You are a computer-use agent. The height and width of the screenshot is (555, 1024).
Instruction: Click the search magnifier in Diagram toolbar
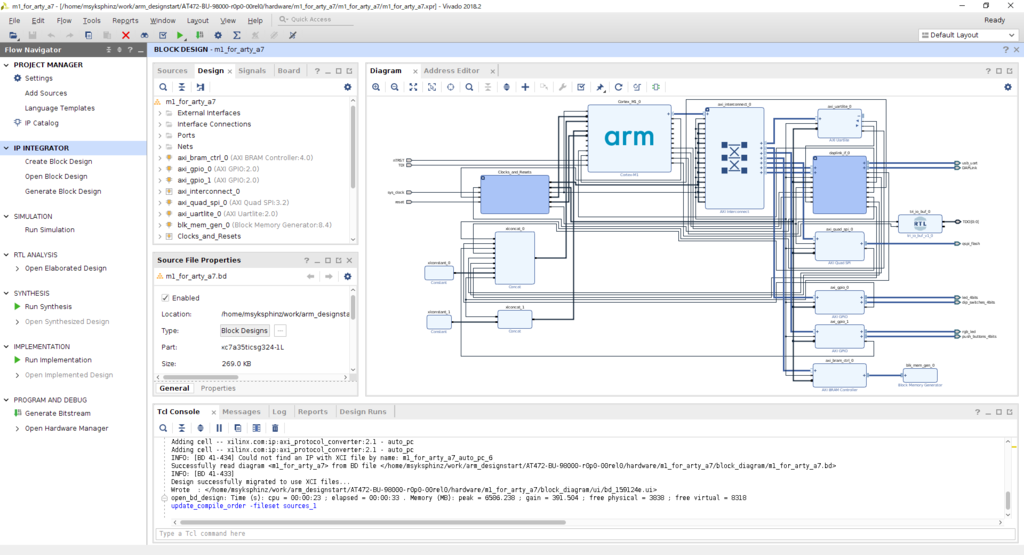469,87
